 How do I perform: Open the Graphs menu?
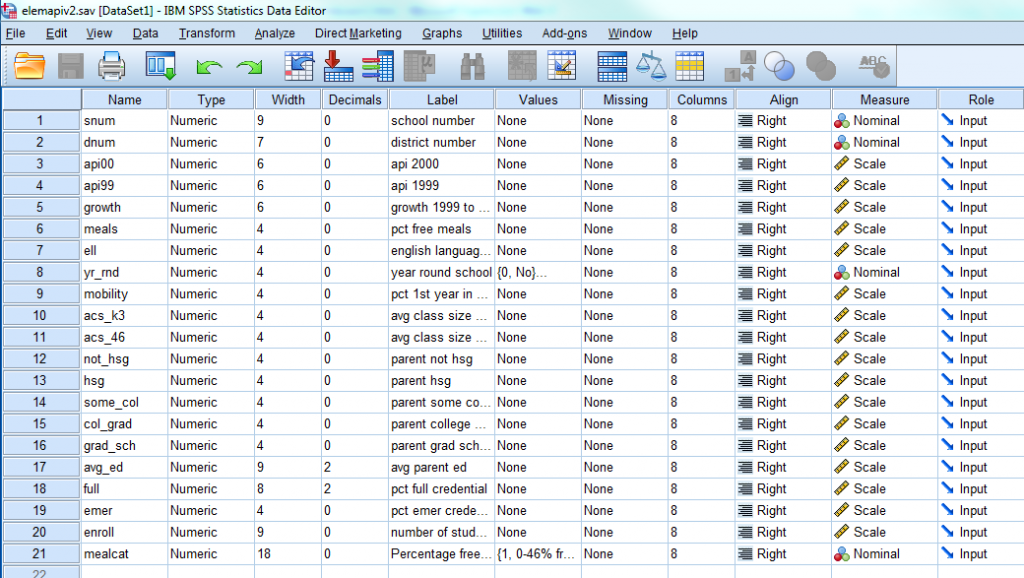441,33
